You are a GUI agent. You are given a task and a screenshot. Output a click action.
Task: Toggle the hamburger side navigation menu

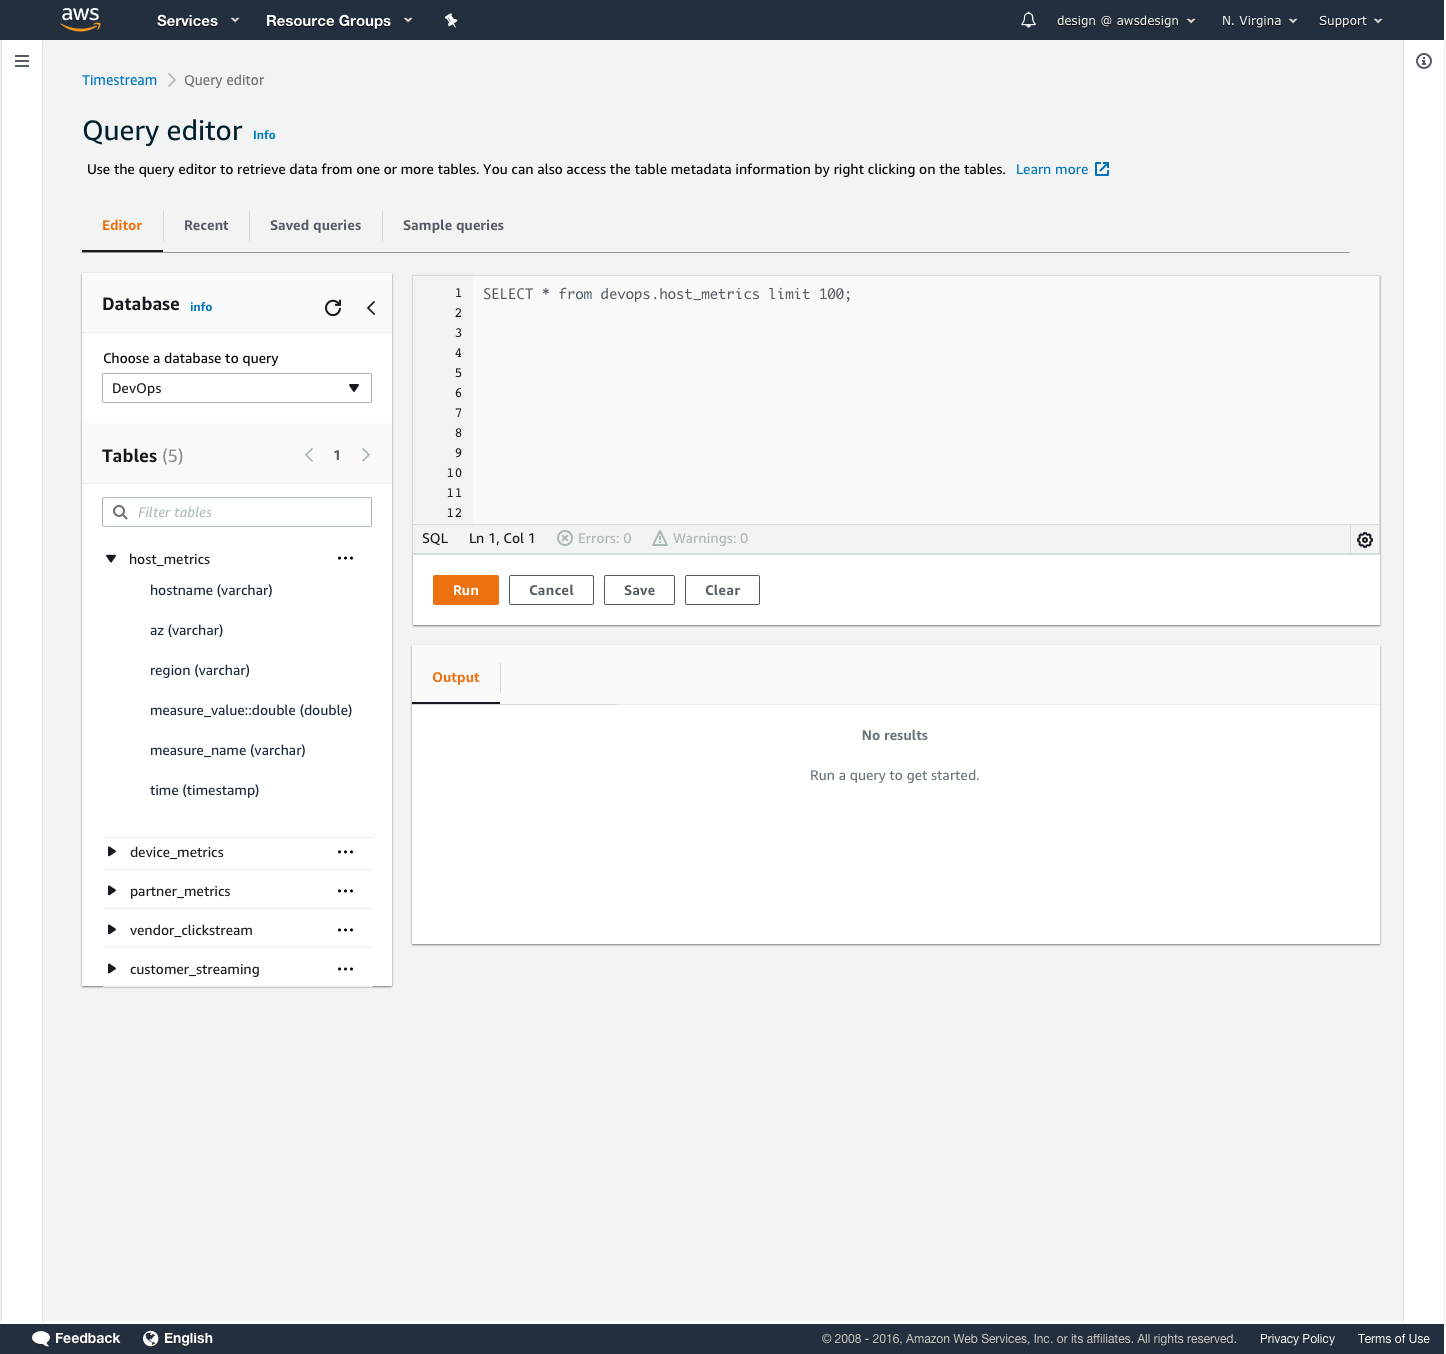coord(22,61)
